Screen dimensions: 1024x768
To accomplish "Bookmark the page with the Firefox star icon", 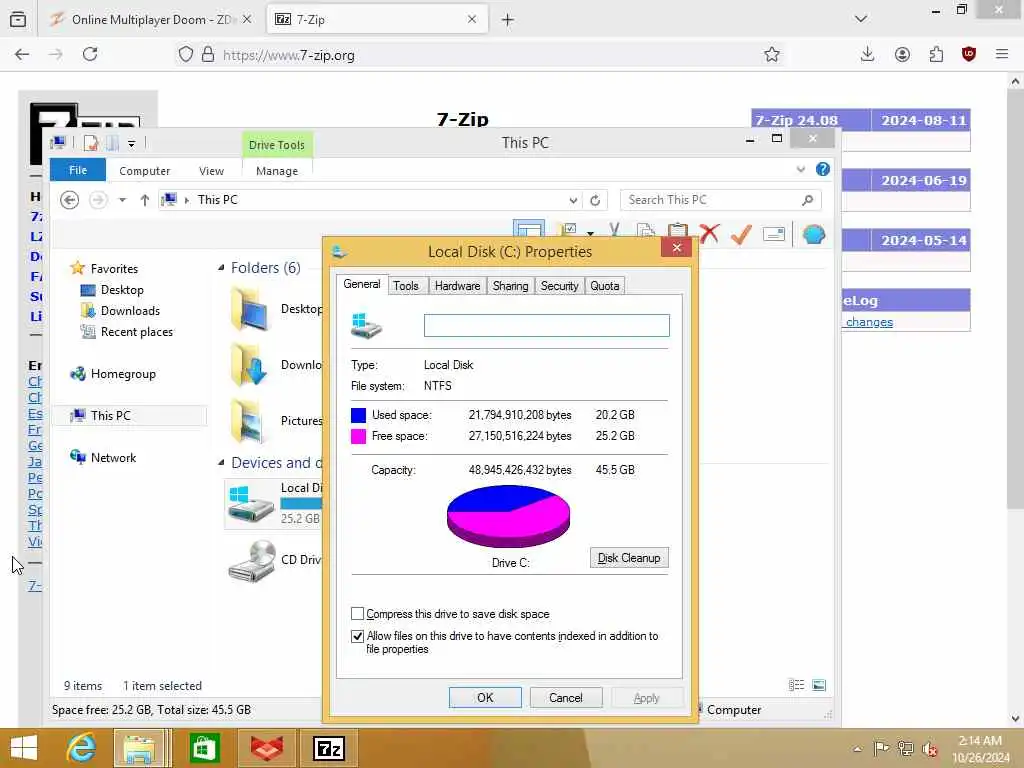I will click(x=772, y=55).
